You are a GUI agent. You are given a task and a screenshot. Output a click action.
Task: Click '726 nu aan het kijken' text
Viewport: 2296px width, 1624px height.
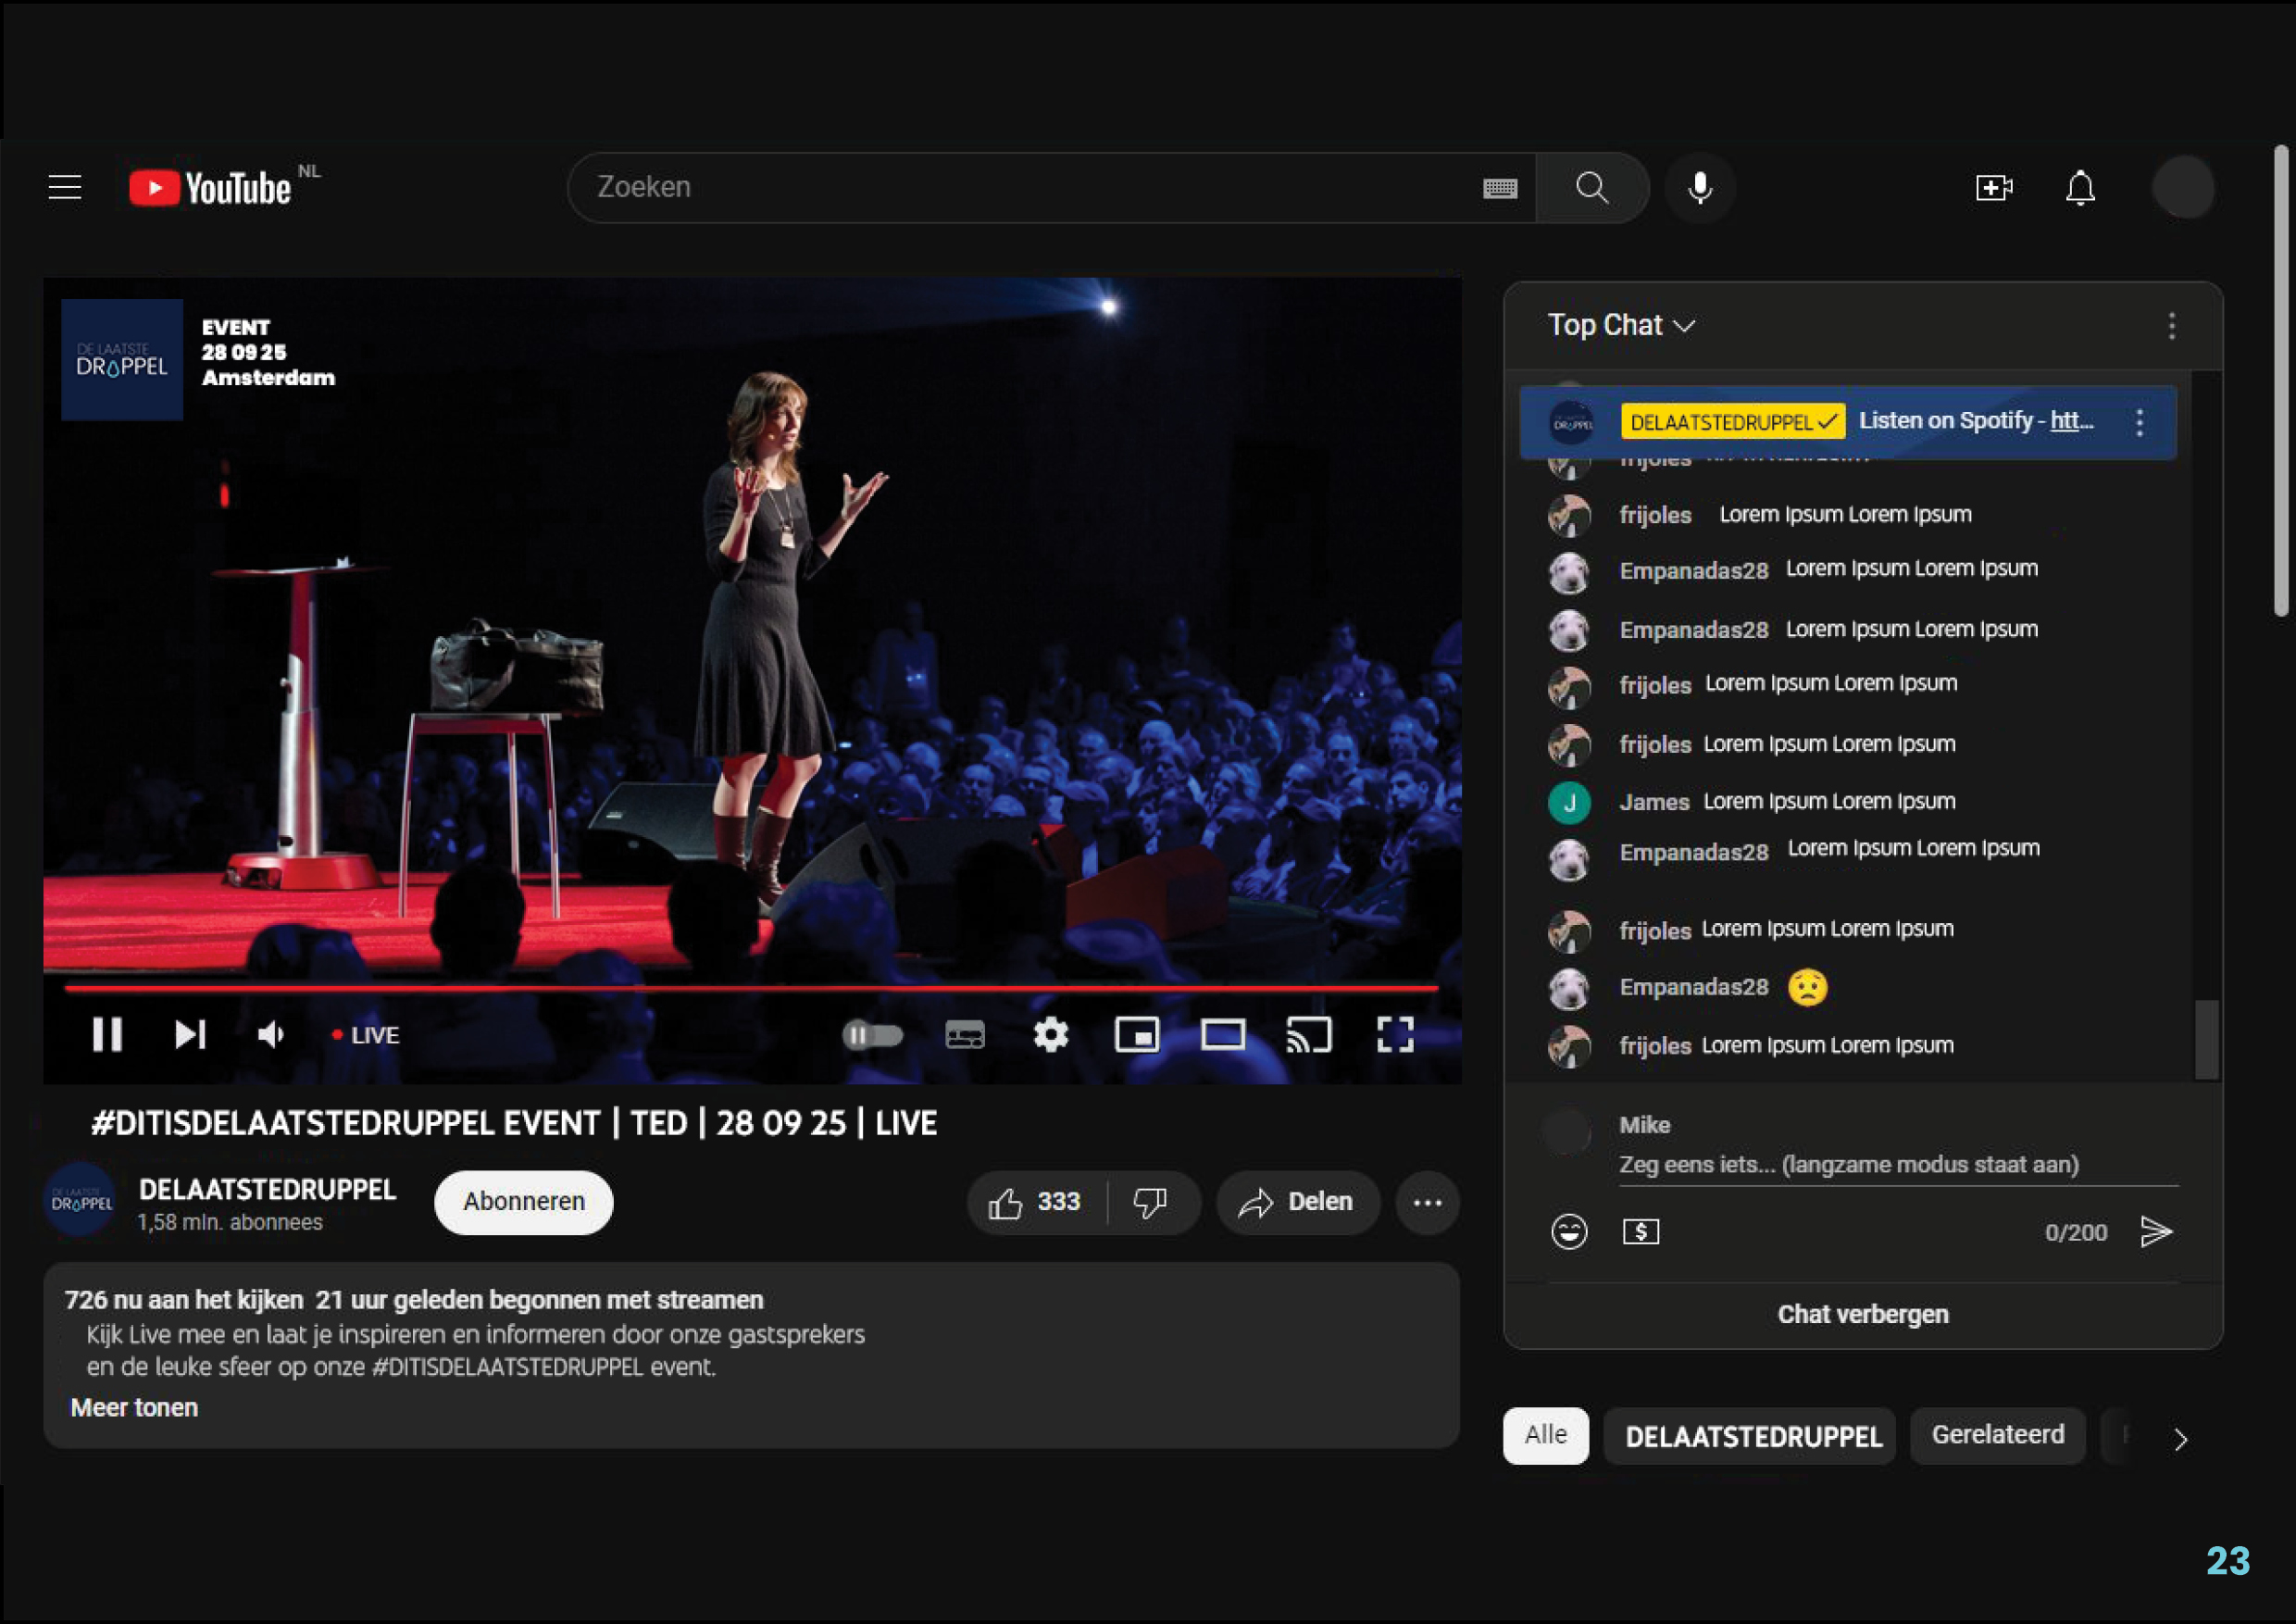coord(184,1300)
